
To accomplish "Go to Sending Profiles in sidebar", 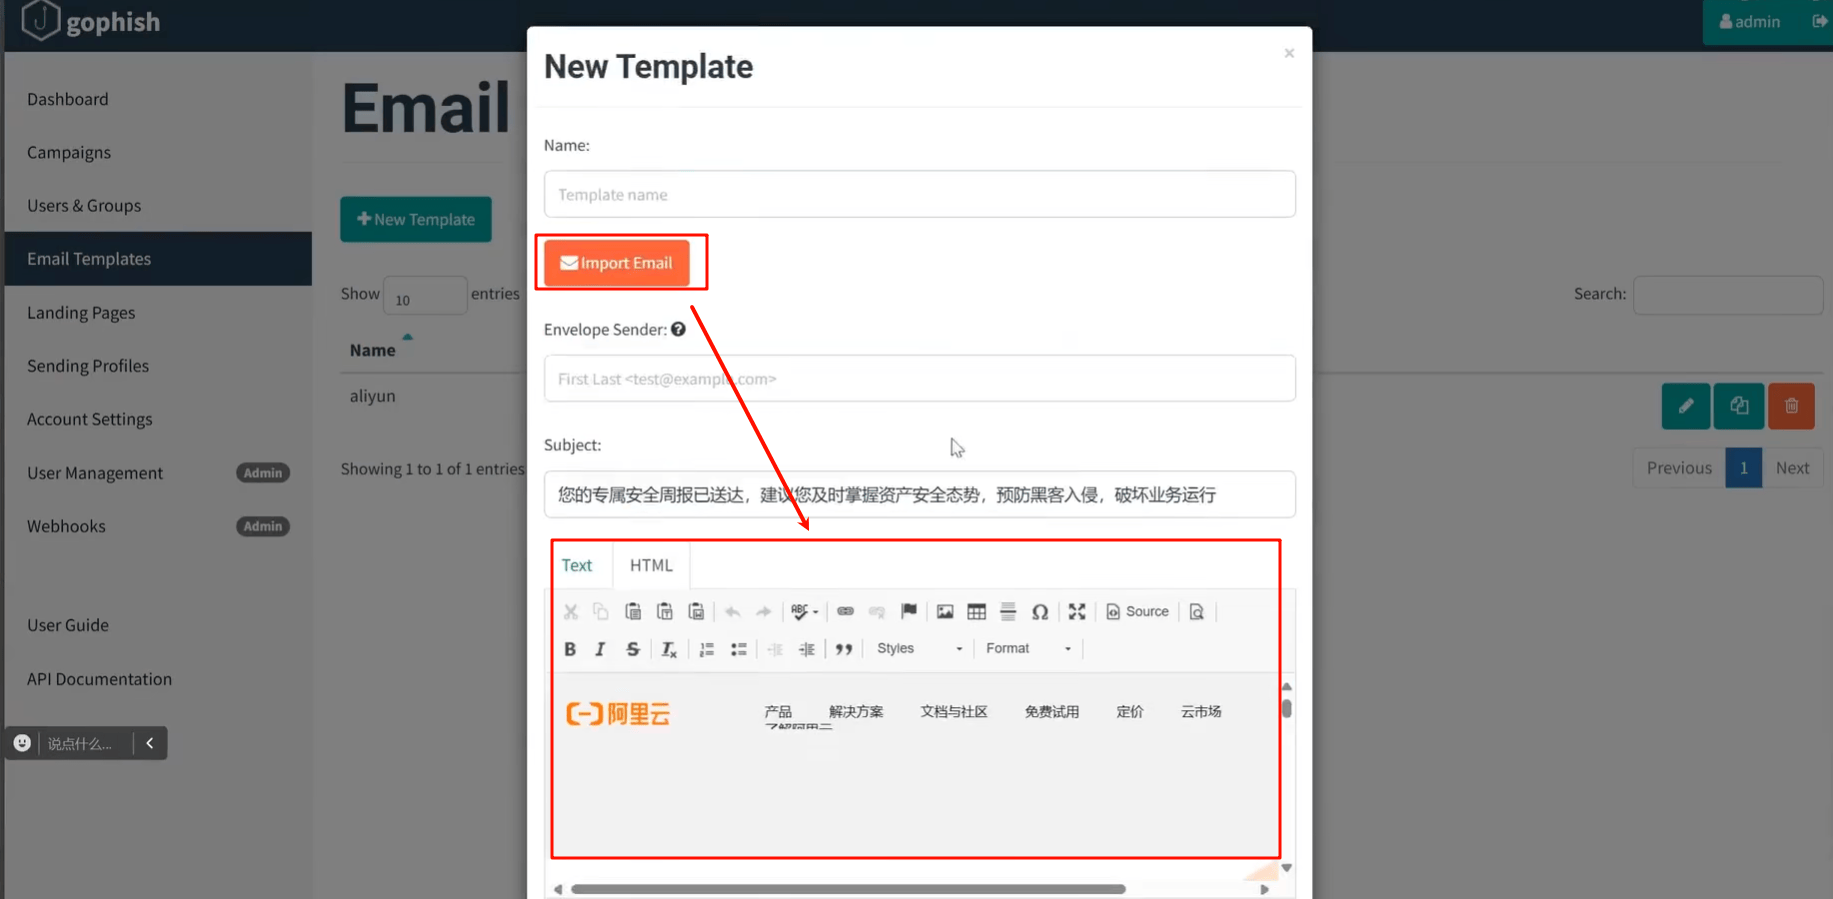I will (88, 366).
